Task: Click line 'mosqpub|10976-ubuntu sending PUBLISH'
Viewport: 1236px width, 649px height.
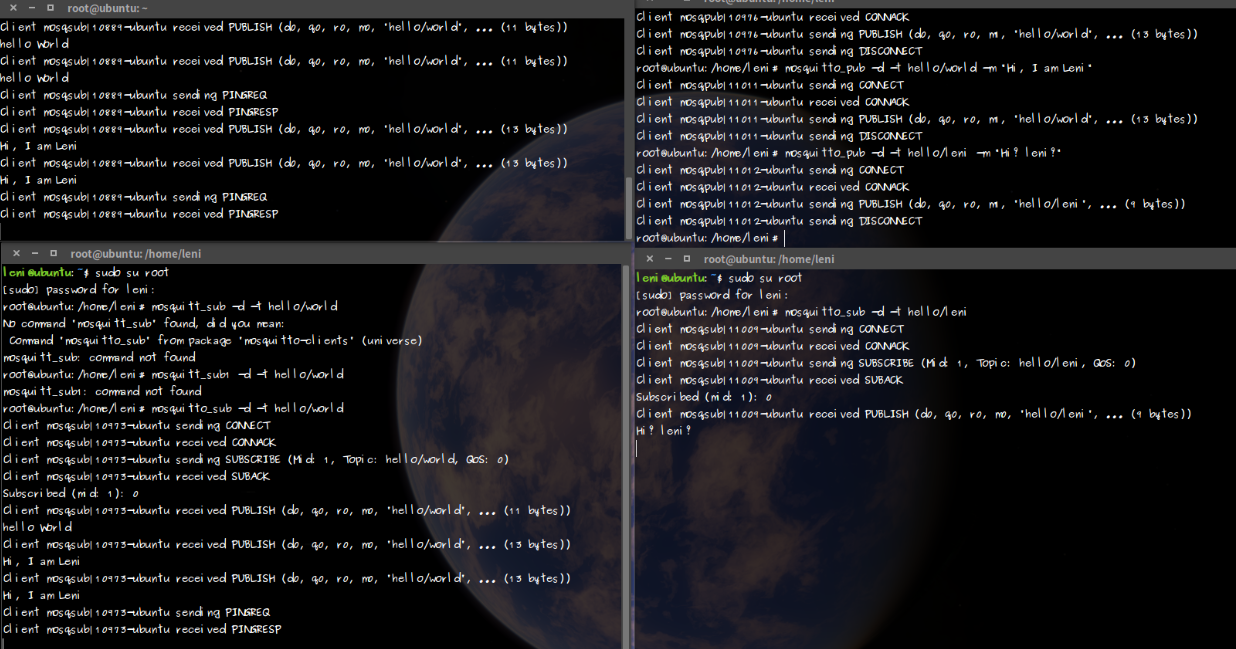Action: point(917,34)
